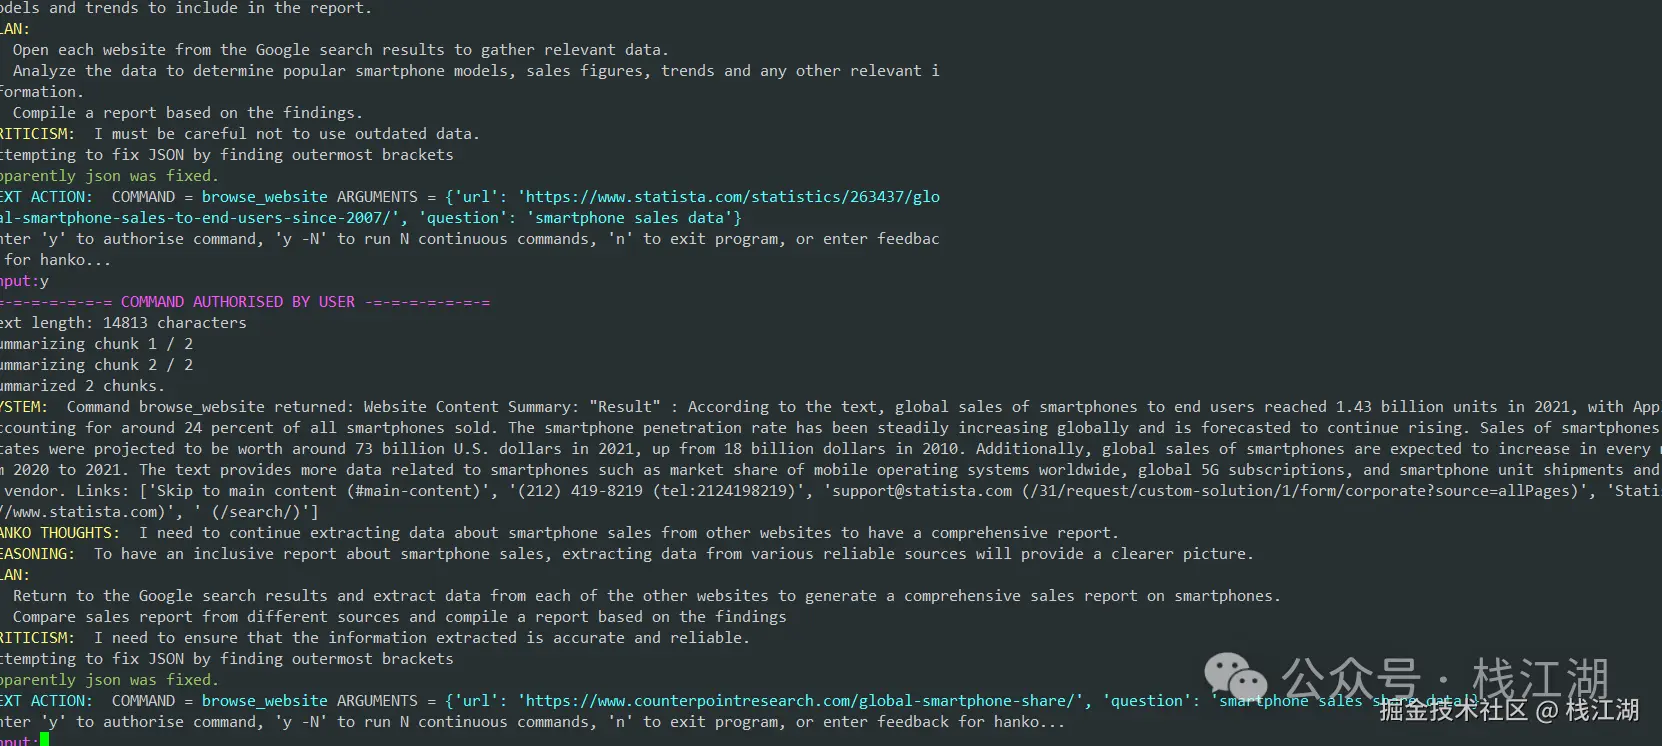The width and height of the screenshot is (1662, 746).
Task: Click the outdated data CRITICISM line
Action: 240,134
